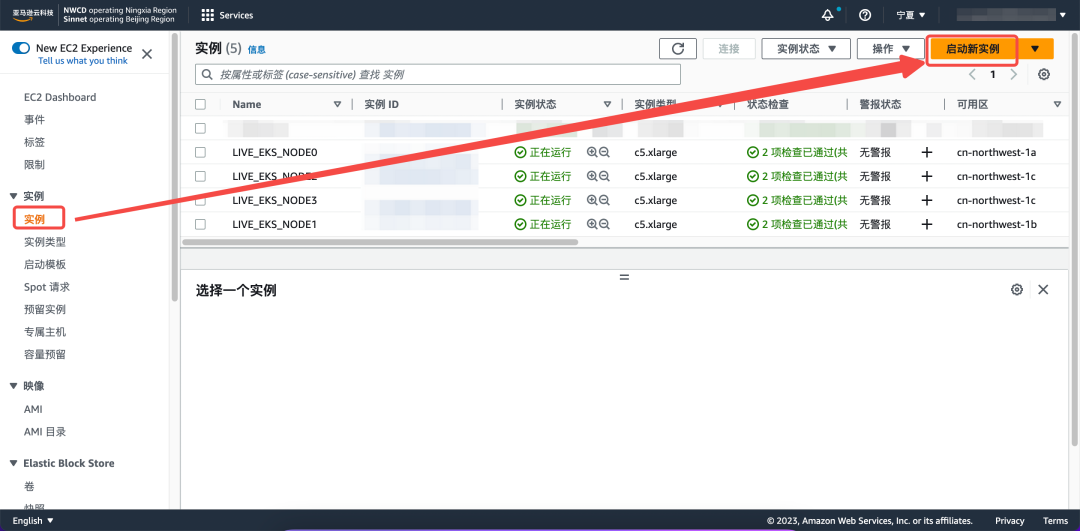
Task: Select checkbox for LIVE_EKS_NODE0
Action: [x=200, y=152]
